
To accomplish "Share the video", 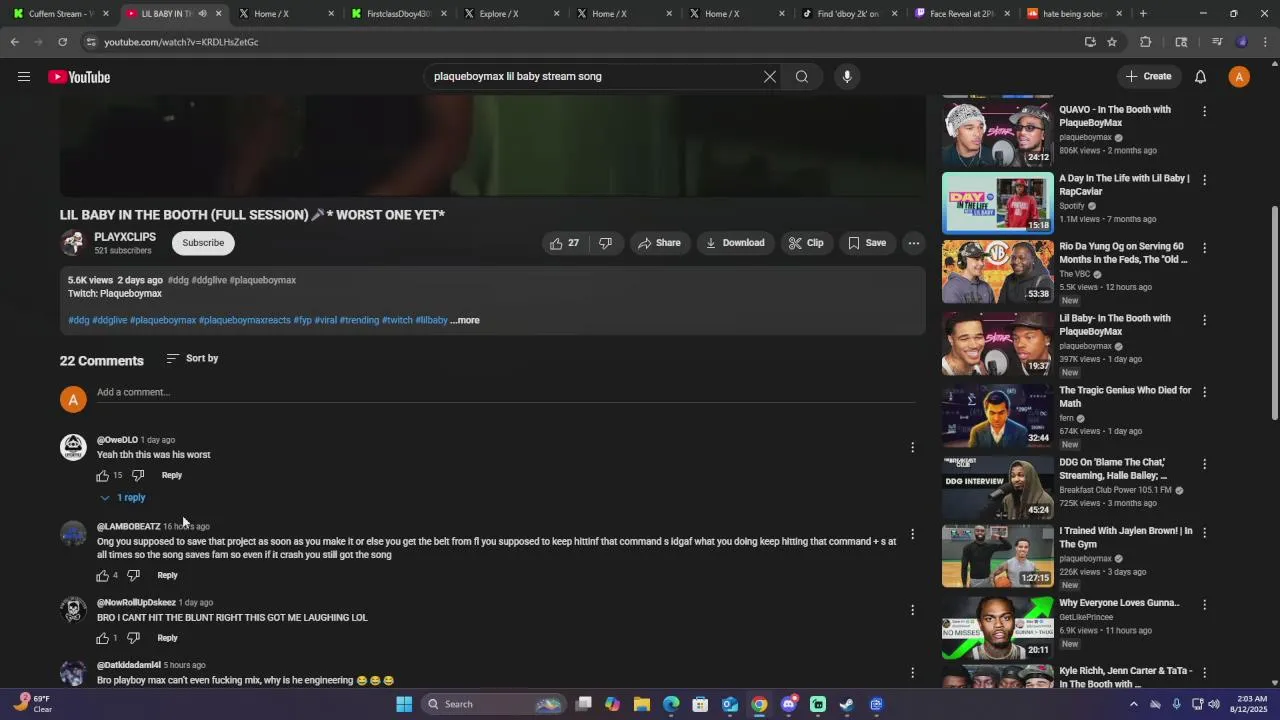I will tap(659, 243).
